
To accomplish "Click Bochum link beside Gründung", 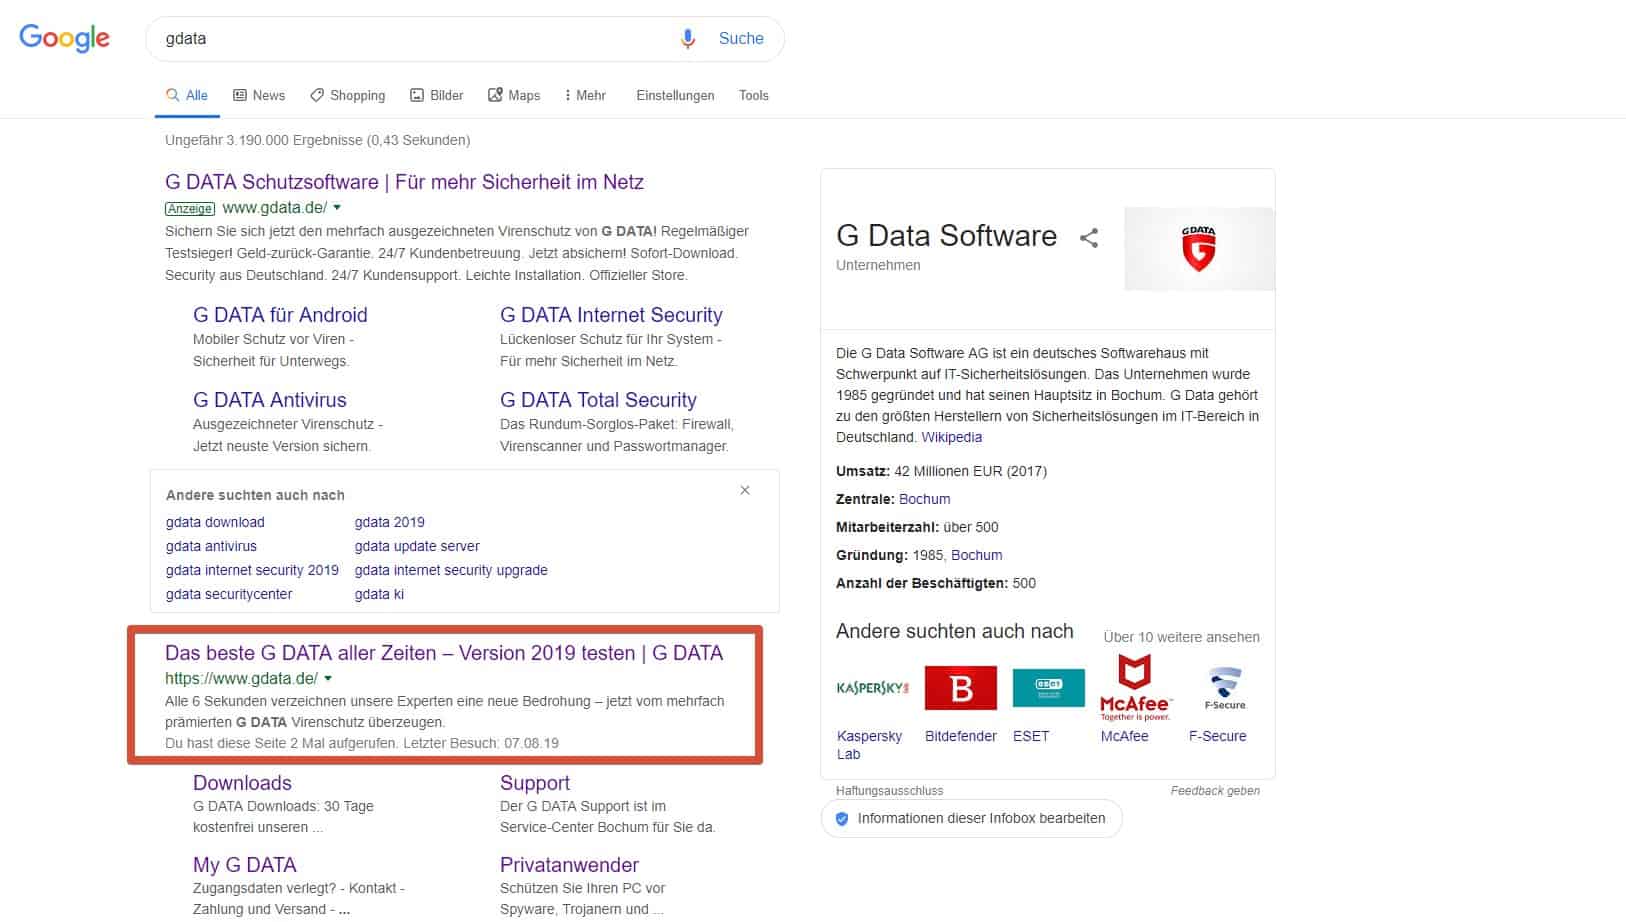I will point(976,555).
